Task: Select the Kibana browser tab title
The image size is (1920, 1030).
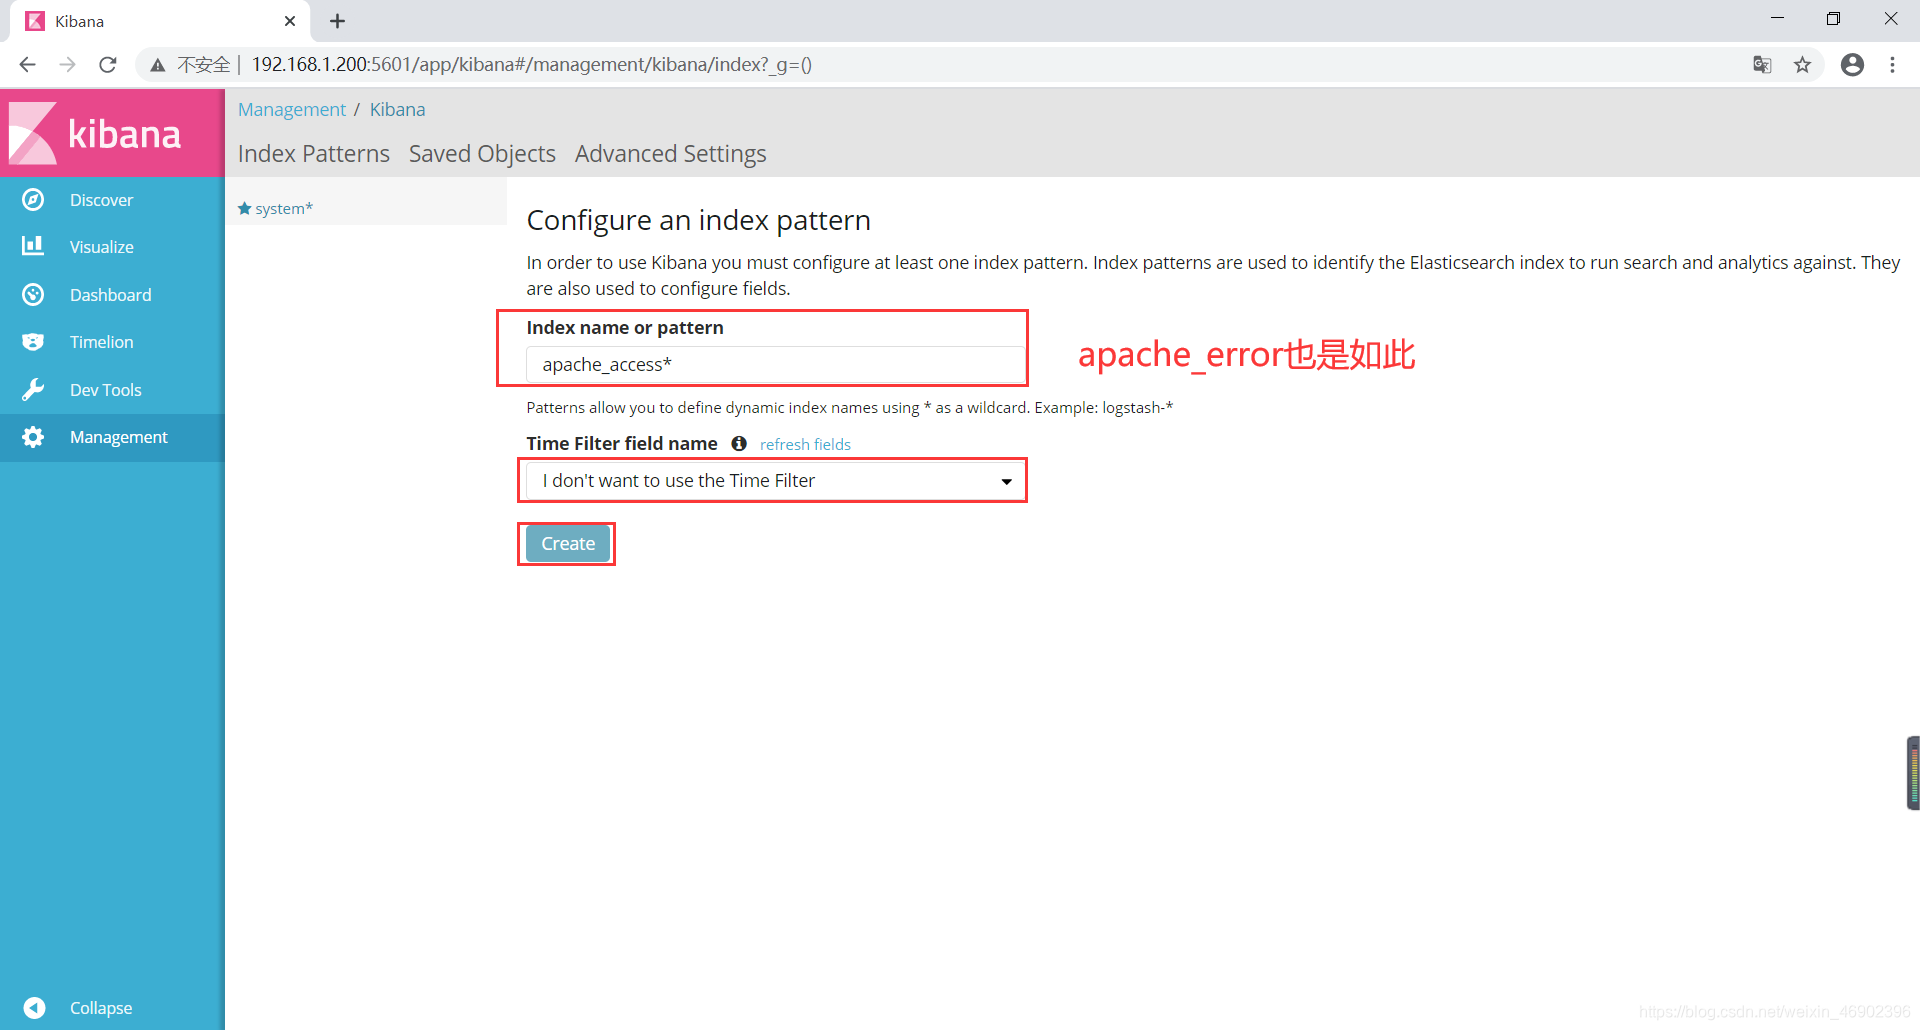Action: pos(80,21)
